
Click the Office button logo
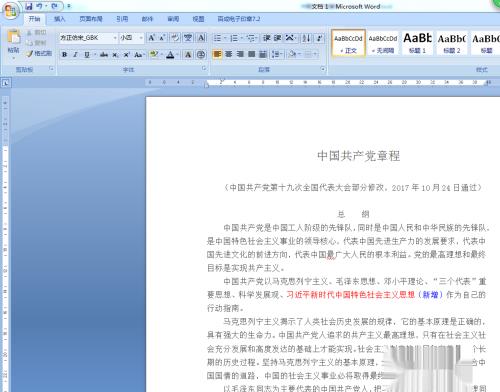10,11
